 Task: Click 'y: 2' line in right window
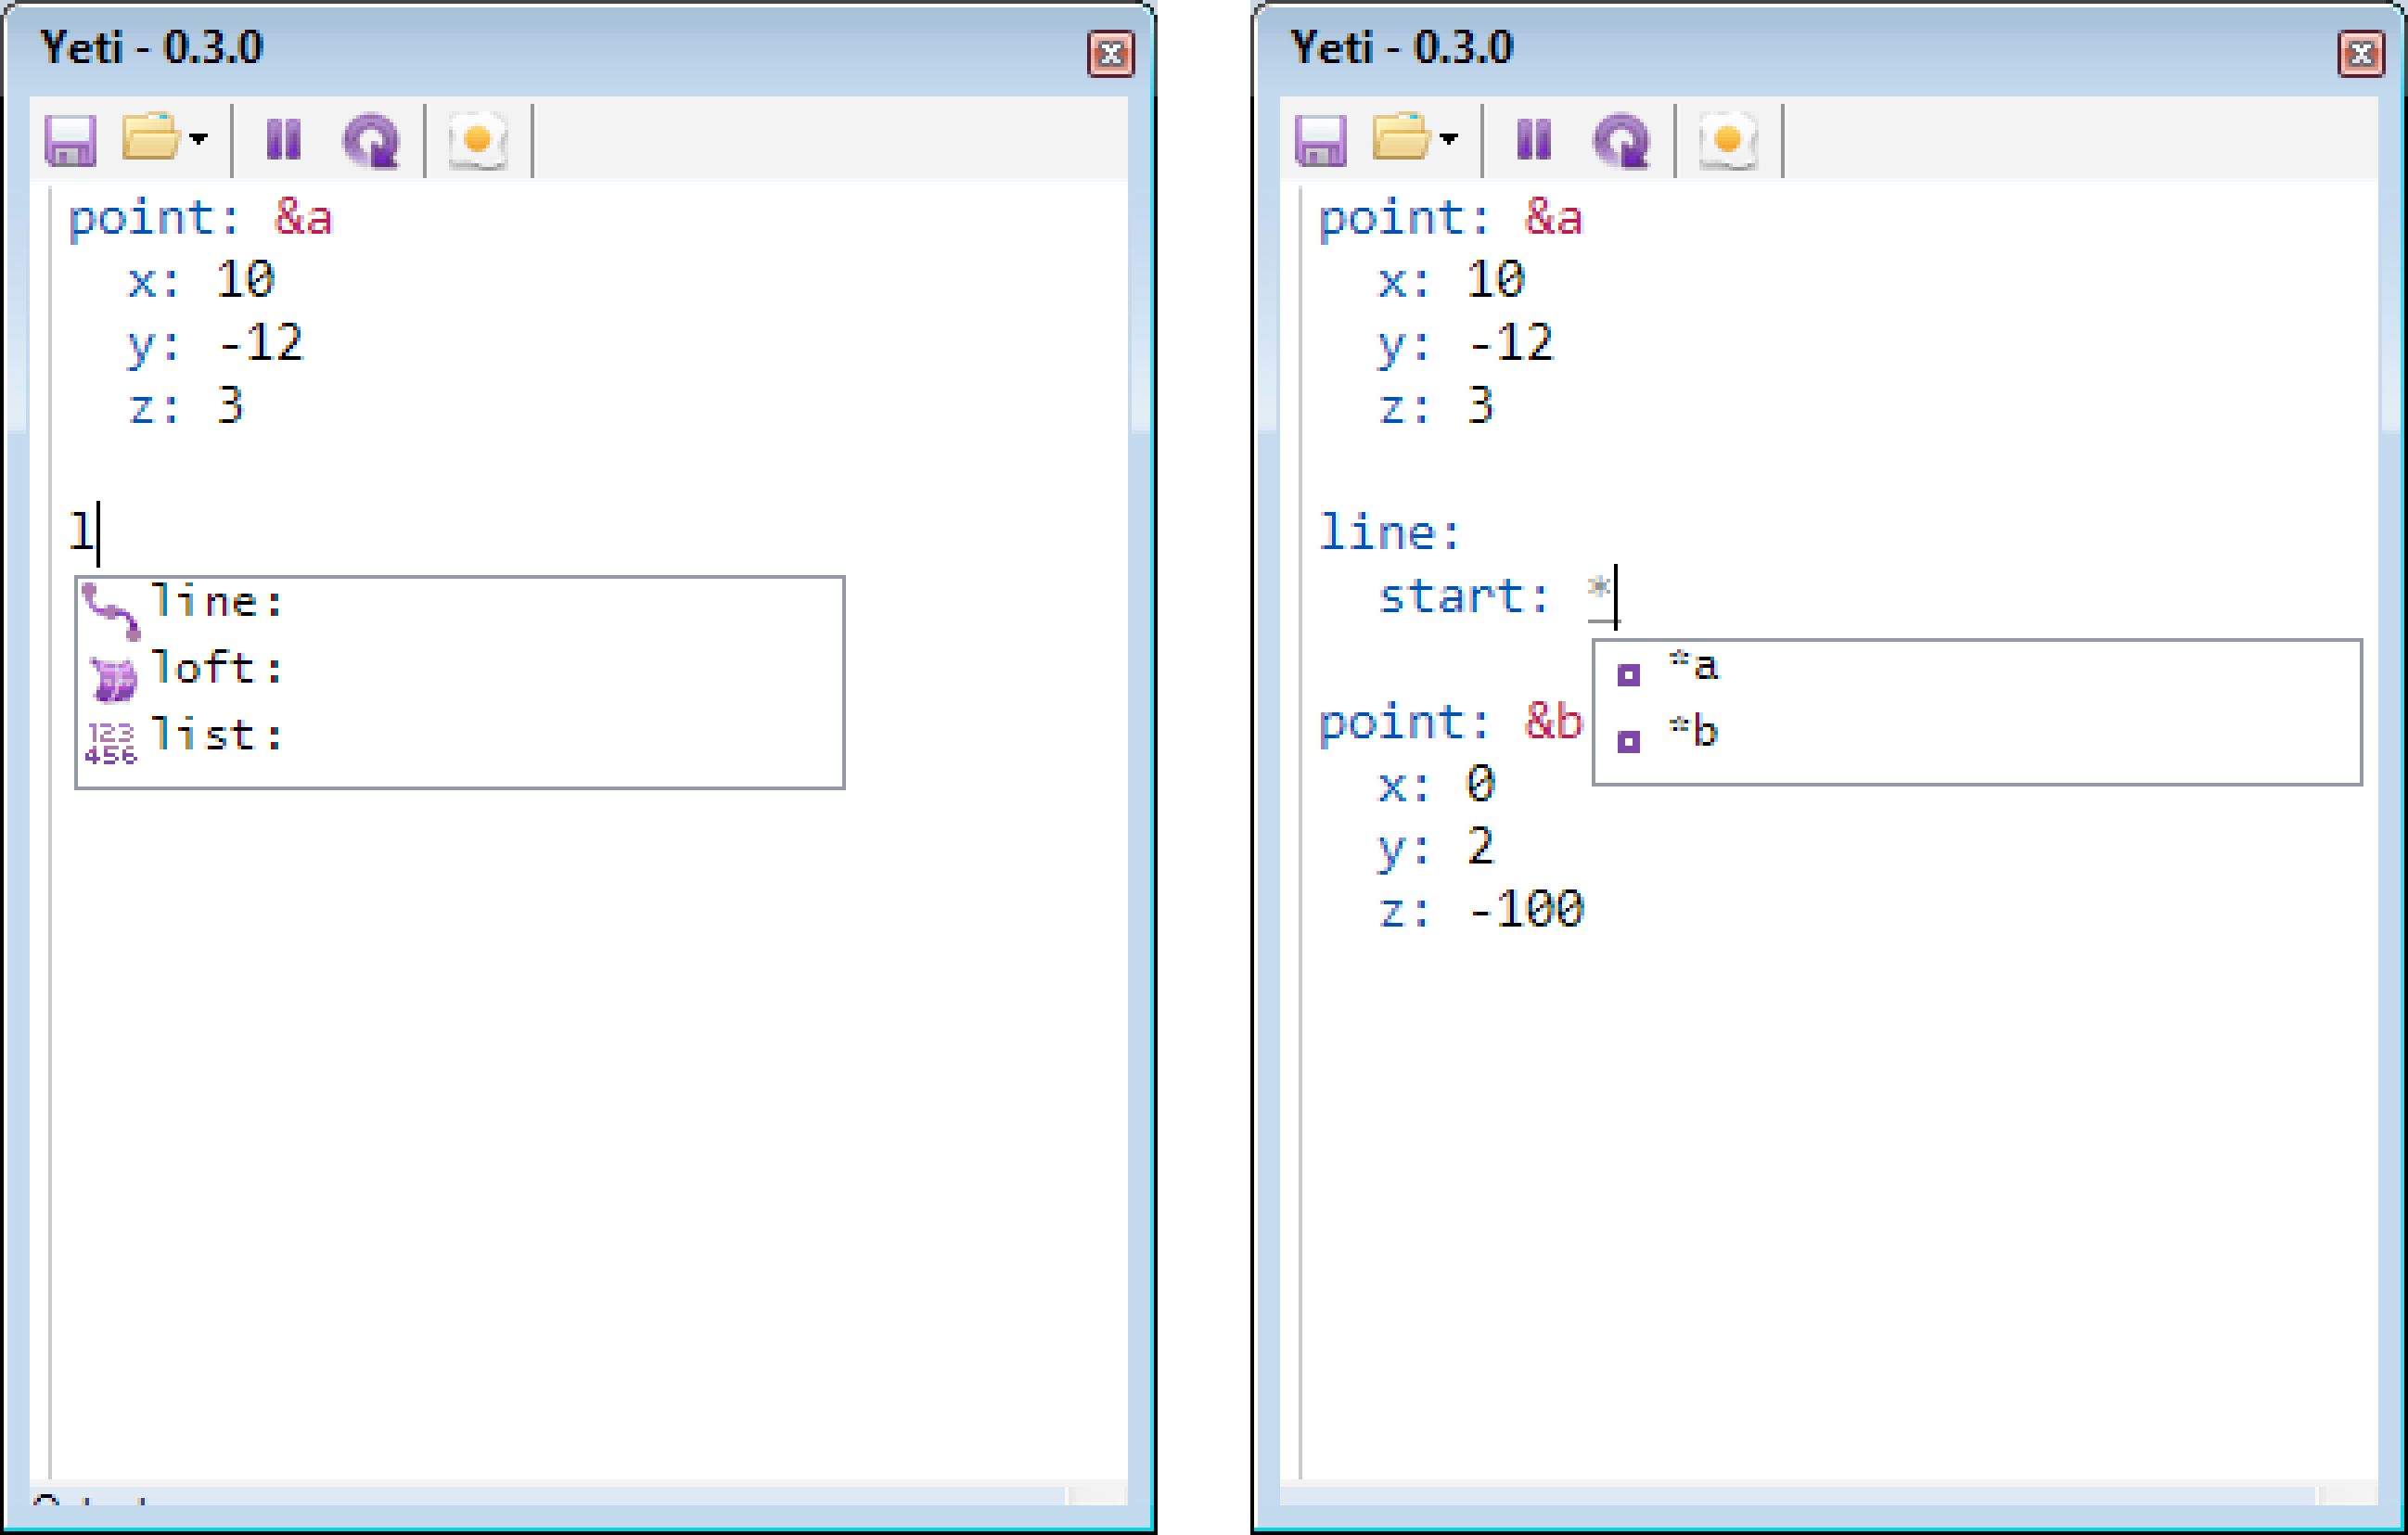[x=1436, y=849]
